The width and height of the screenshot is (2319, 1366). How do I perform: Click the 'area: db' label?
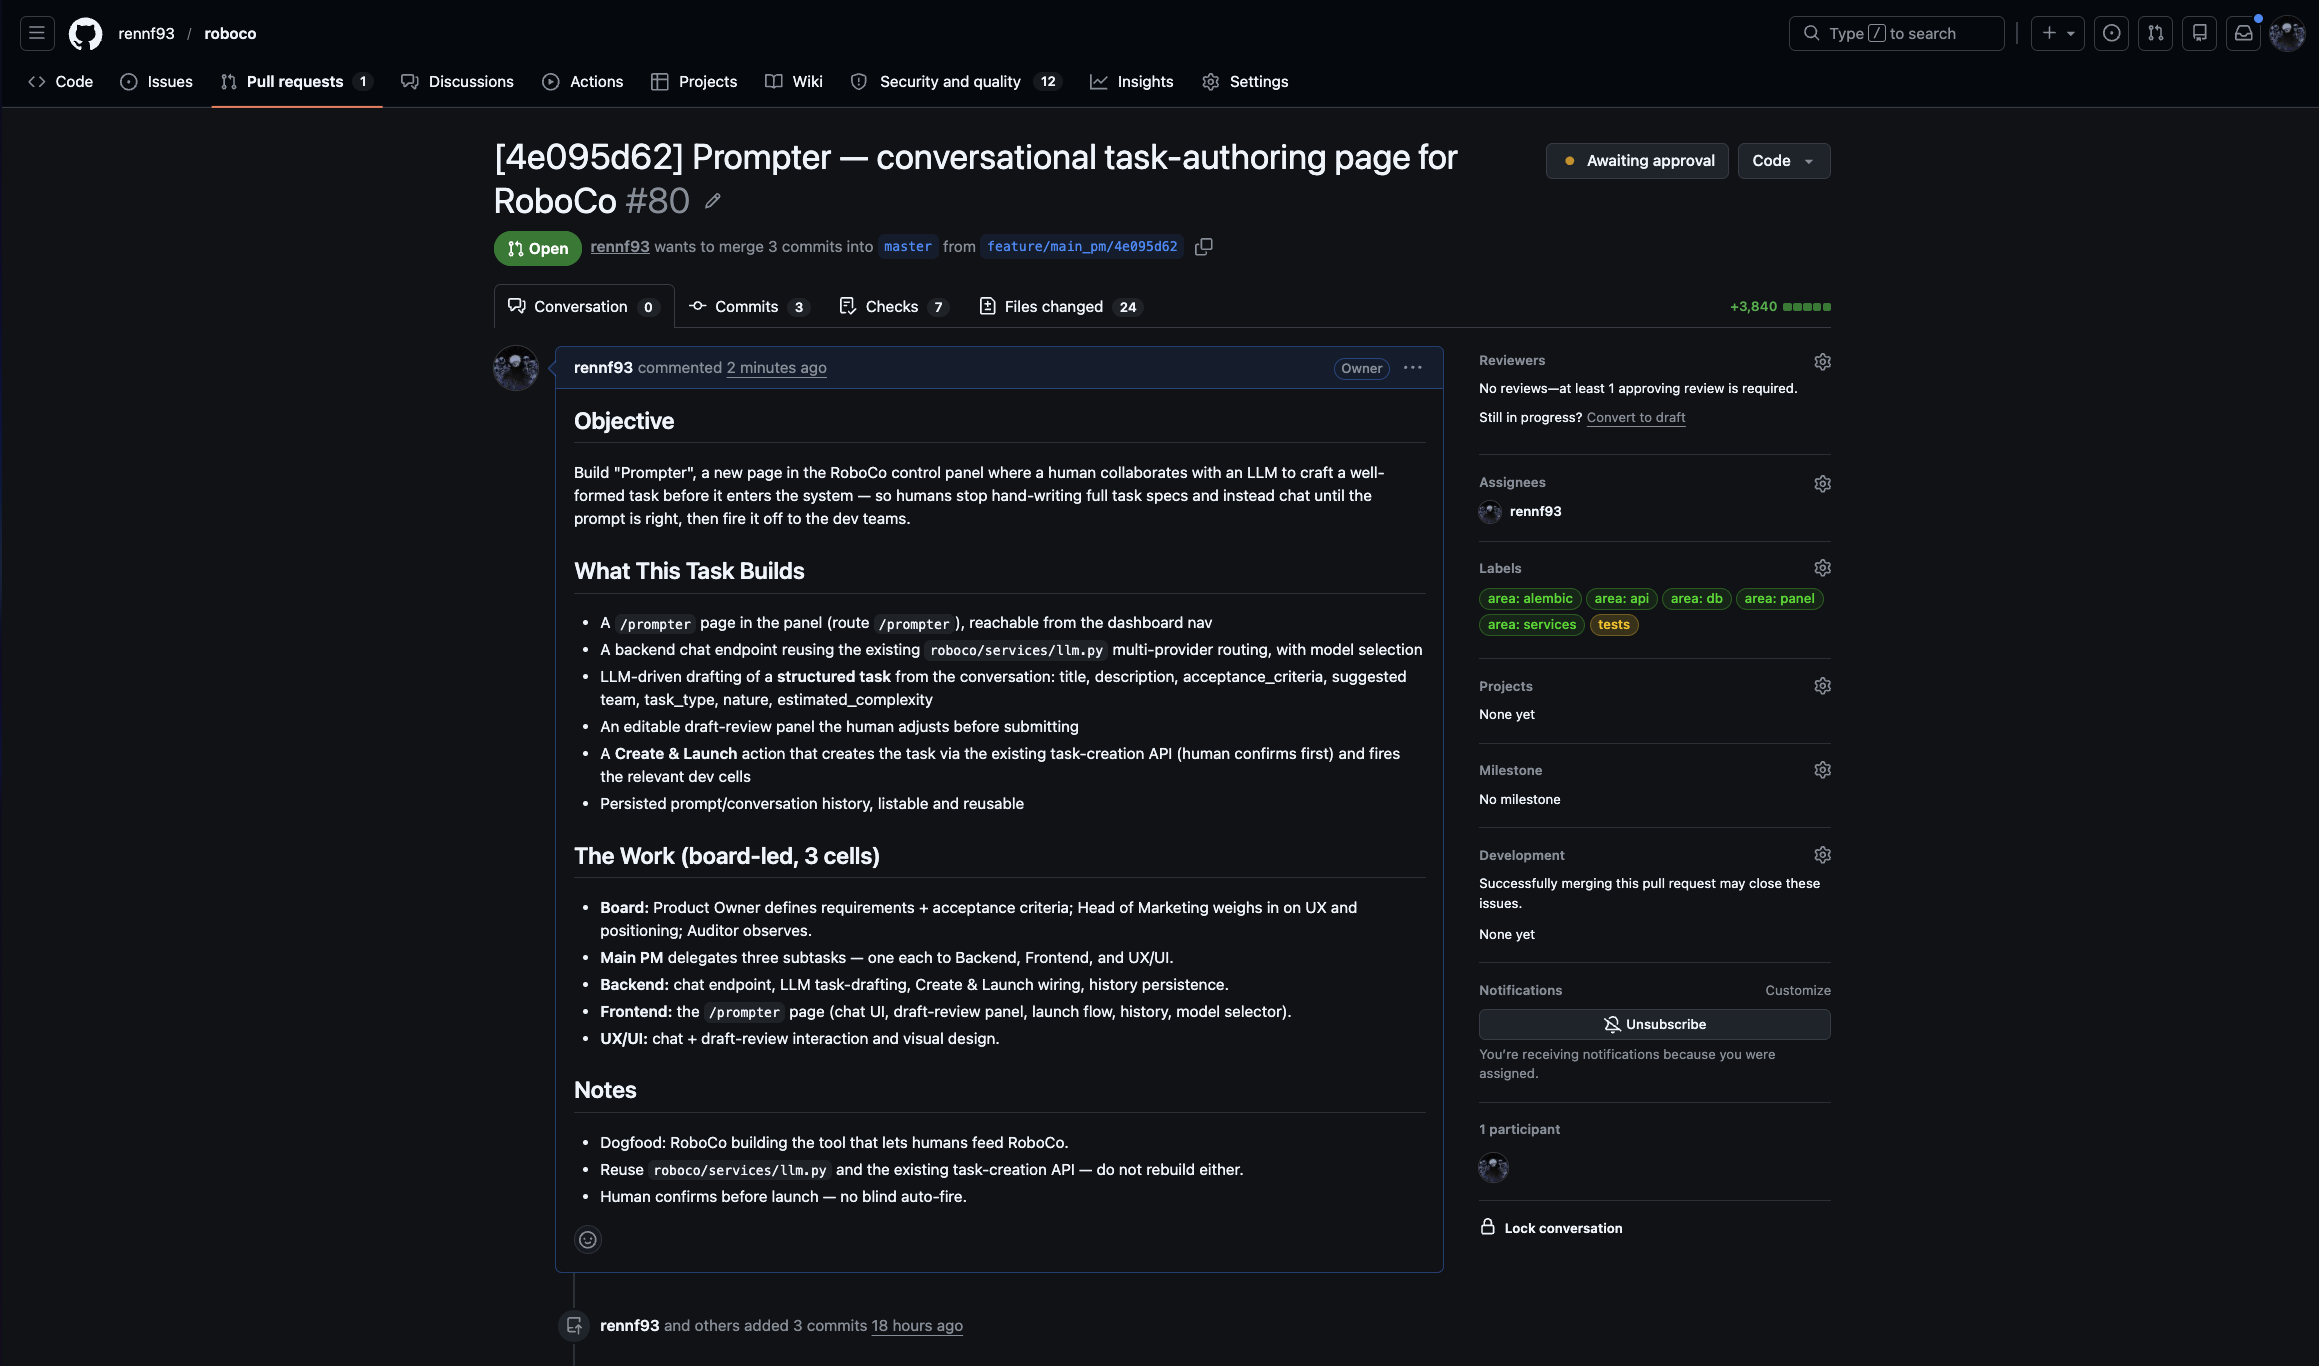(1696, 599)
